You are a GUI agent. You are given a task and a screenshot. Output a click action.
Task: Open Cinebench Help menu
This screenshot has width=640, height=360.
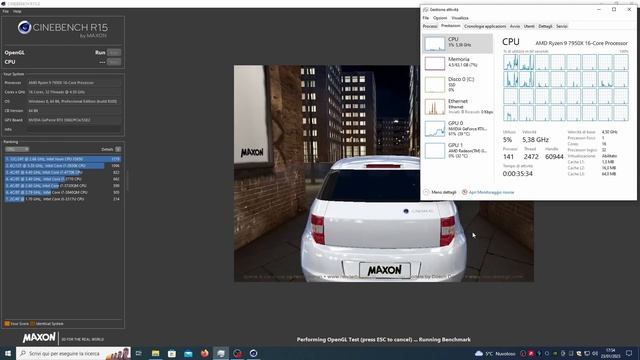pos(17,11)
